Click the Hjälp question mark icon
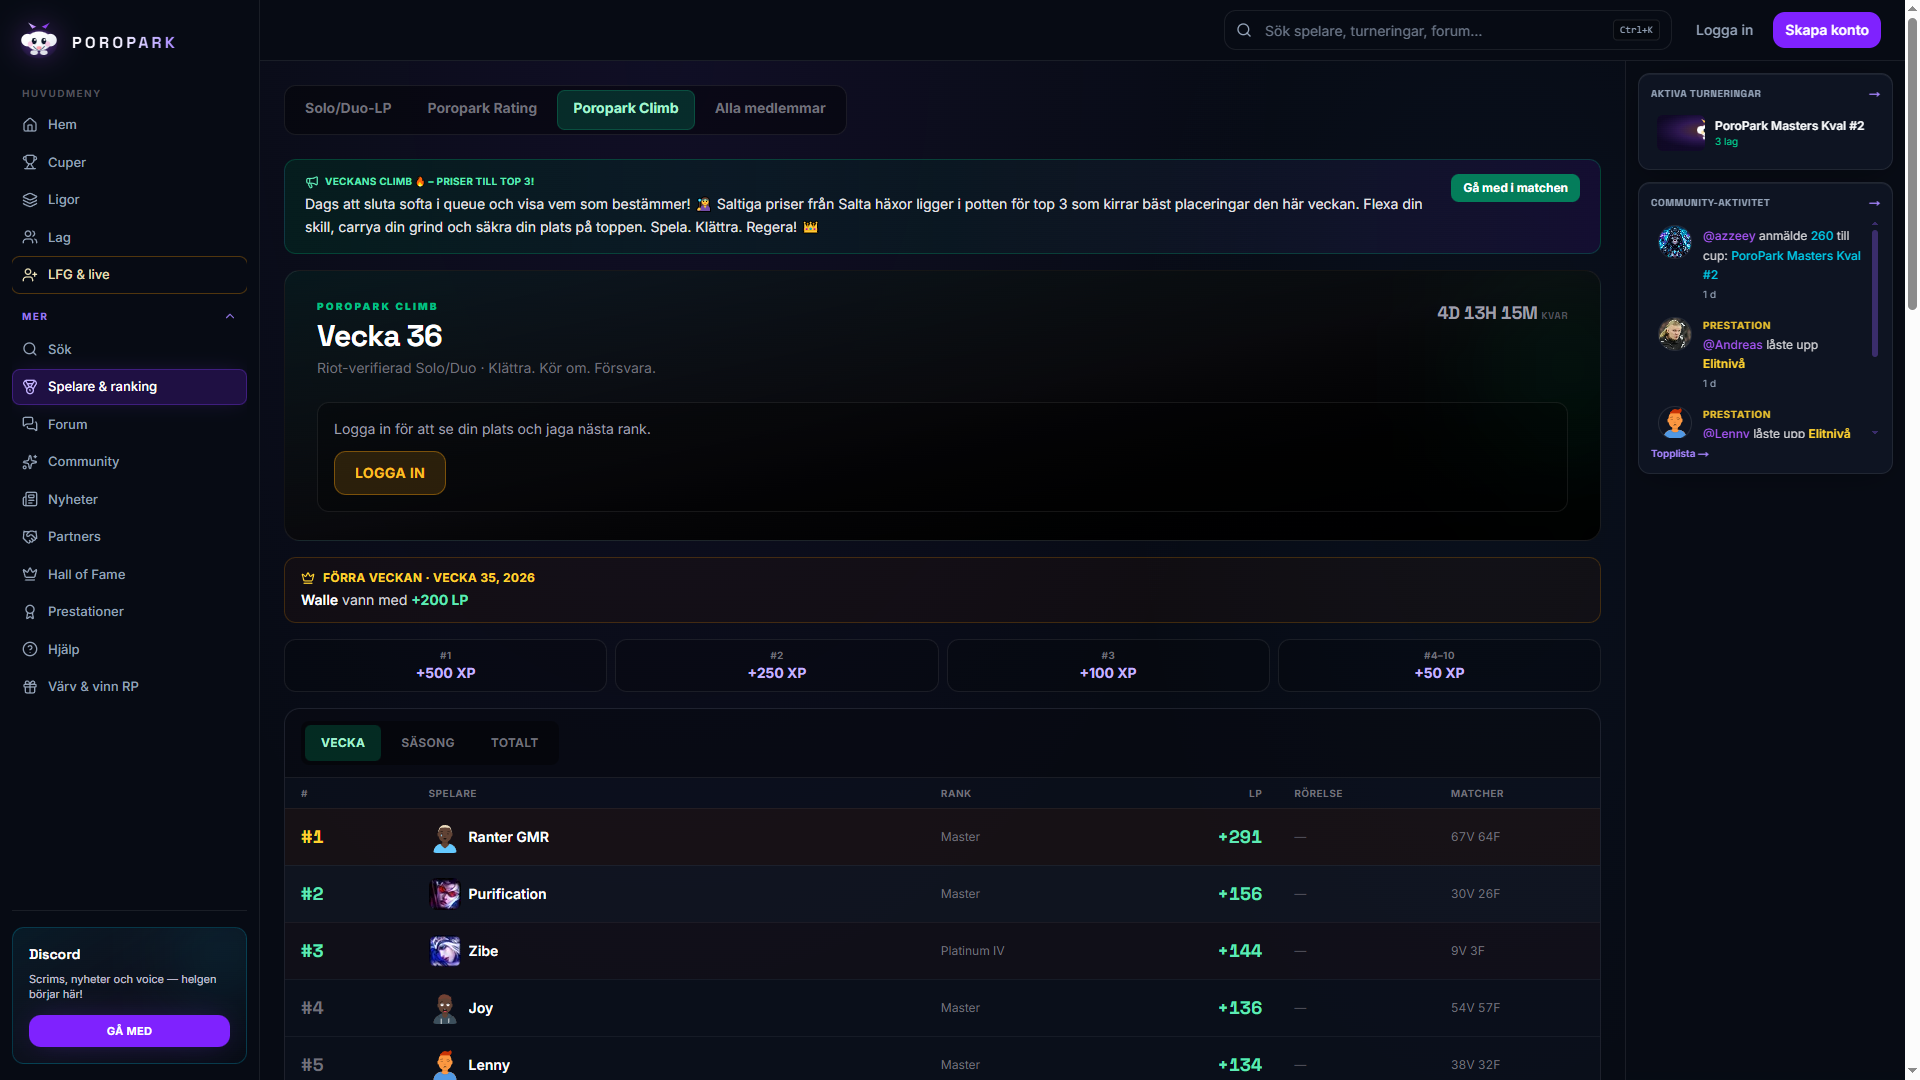 pos(30,649)
